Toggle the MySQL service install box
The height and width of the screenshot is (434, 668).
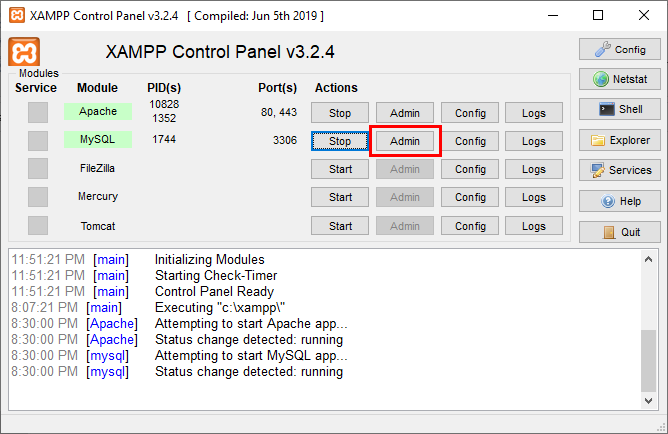pyautogui.click(x=38, y=141)
